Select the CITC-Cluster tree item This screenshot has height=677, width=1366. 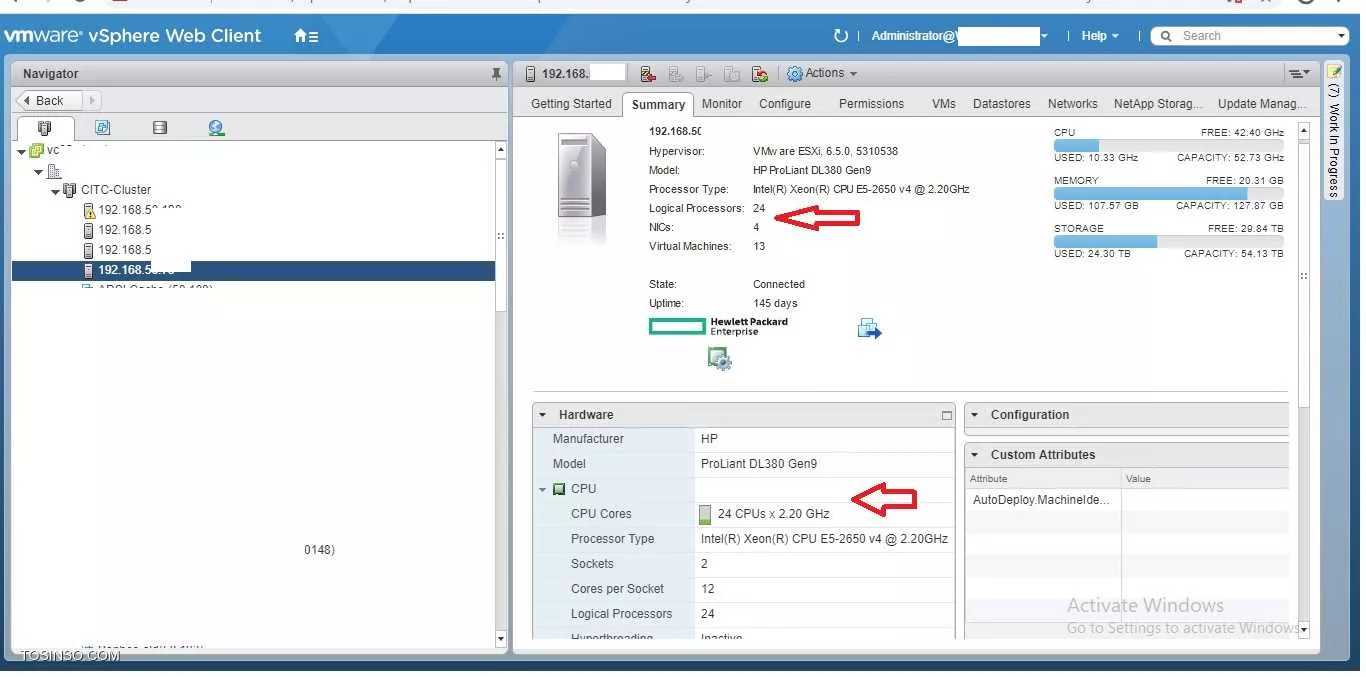116,190
